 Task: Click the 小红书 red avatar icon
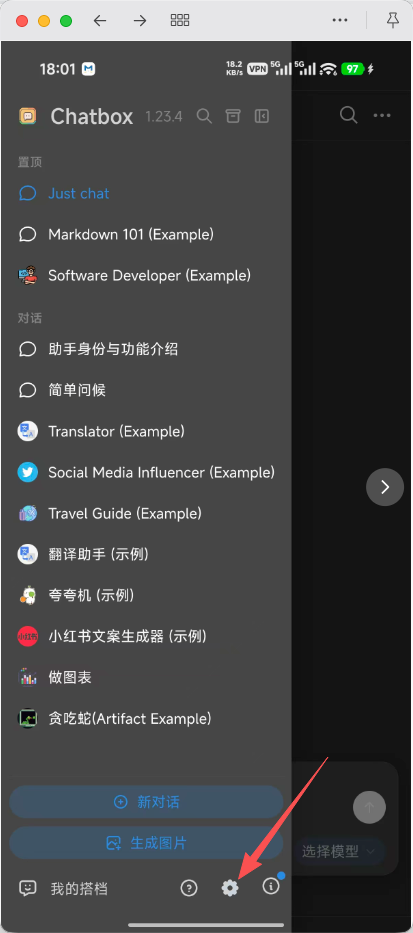(x=27, y=636)
